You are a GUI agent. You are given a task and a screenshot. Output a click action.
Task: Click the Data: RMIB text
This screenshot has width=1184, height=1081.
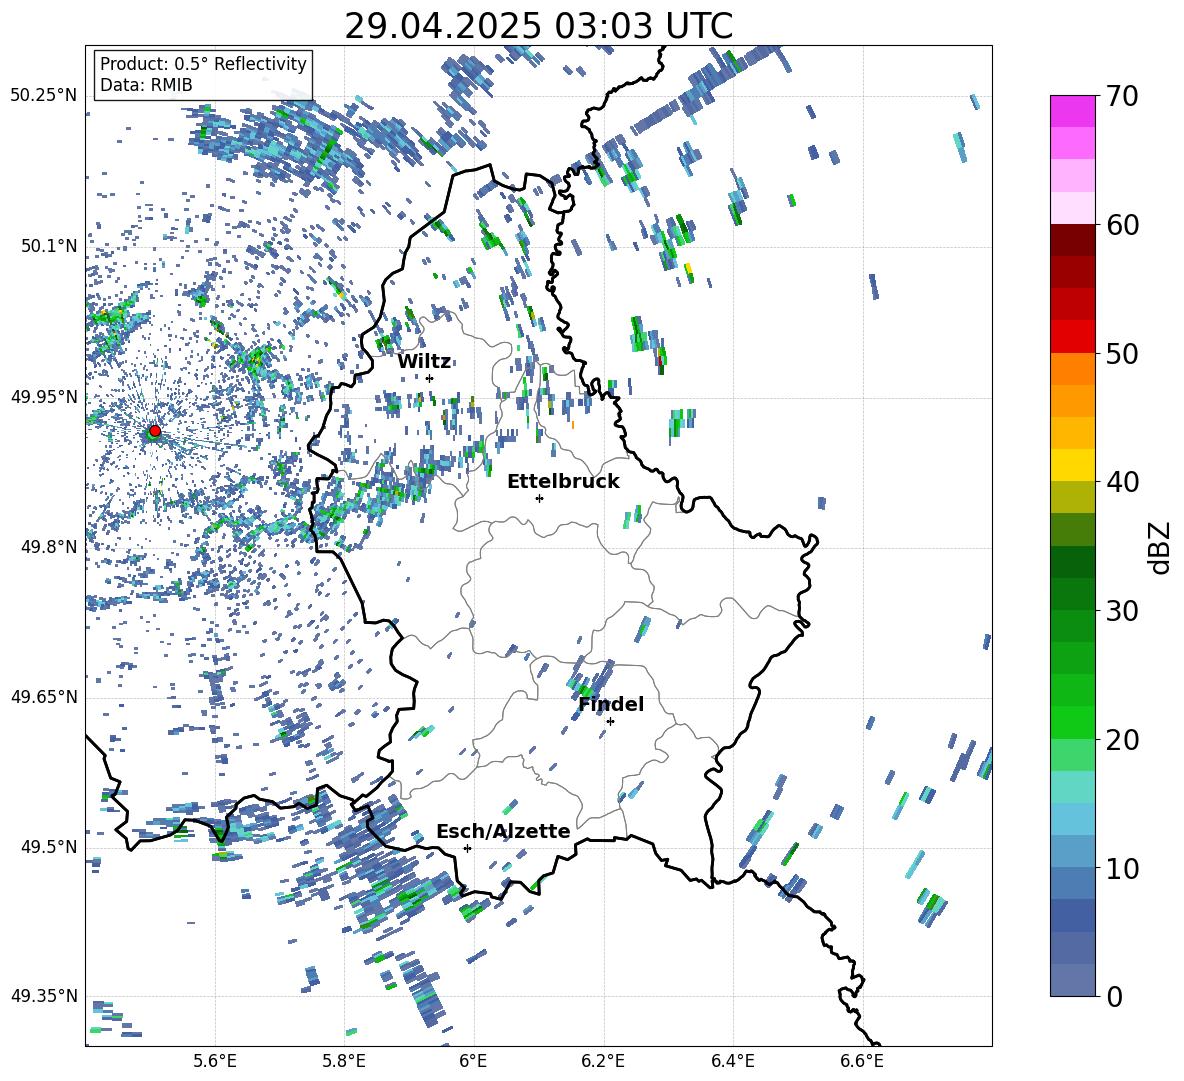(146, 85)
